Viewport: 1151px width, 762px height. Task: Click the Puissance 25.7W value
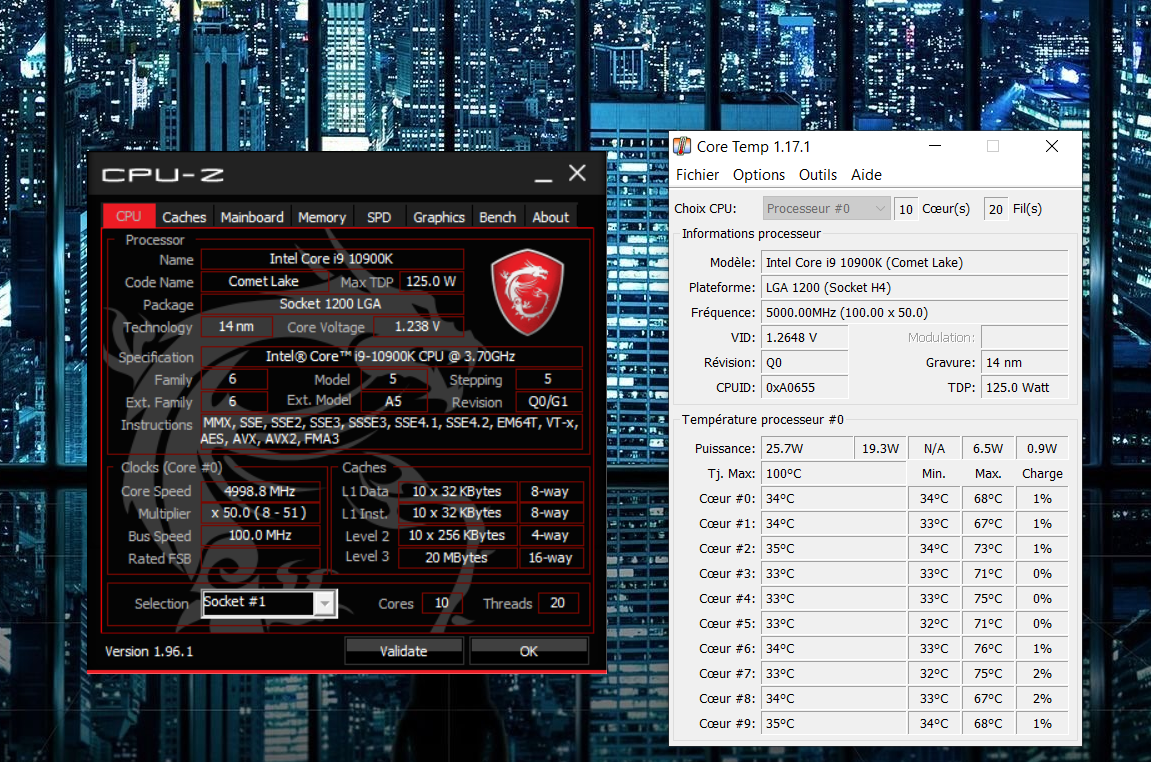coord(807,449)
